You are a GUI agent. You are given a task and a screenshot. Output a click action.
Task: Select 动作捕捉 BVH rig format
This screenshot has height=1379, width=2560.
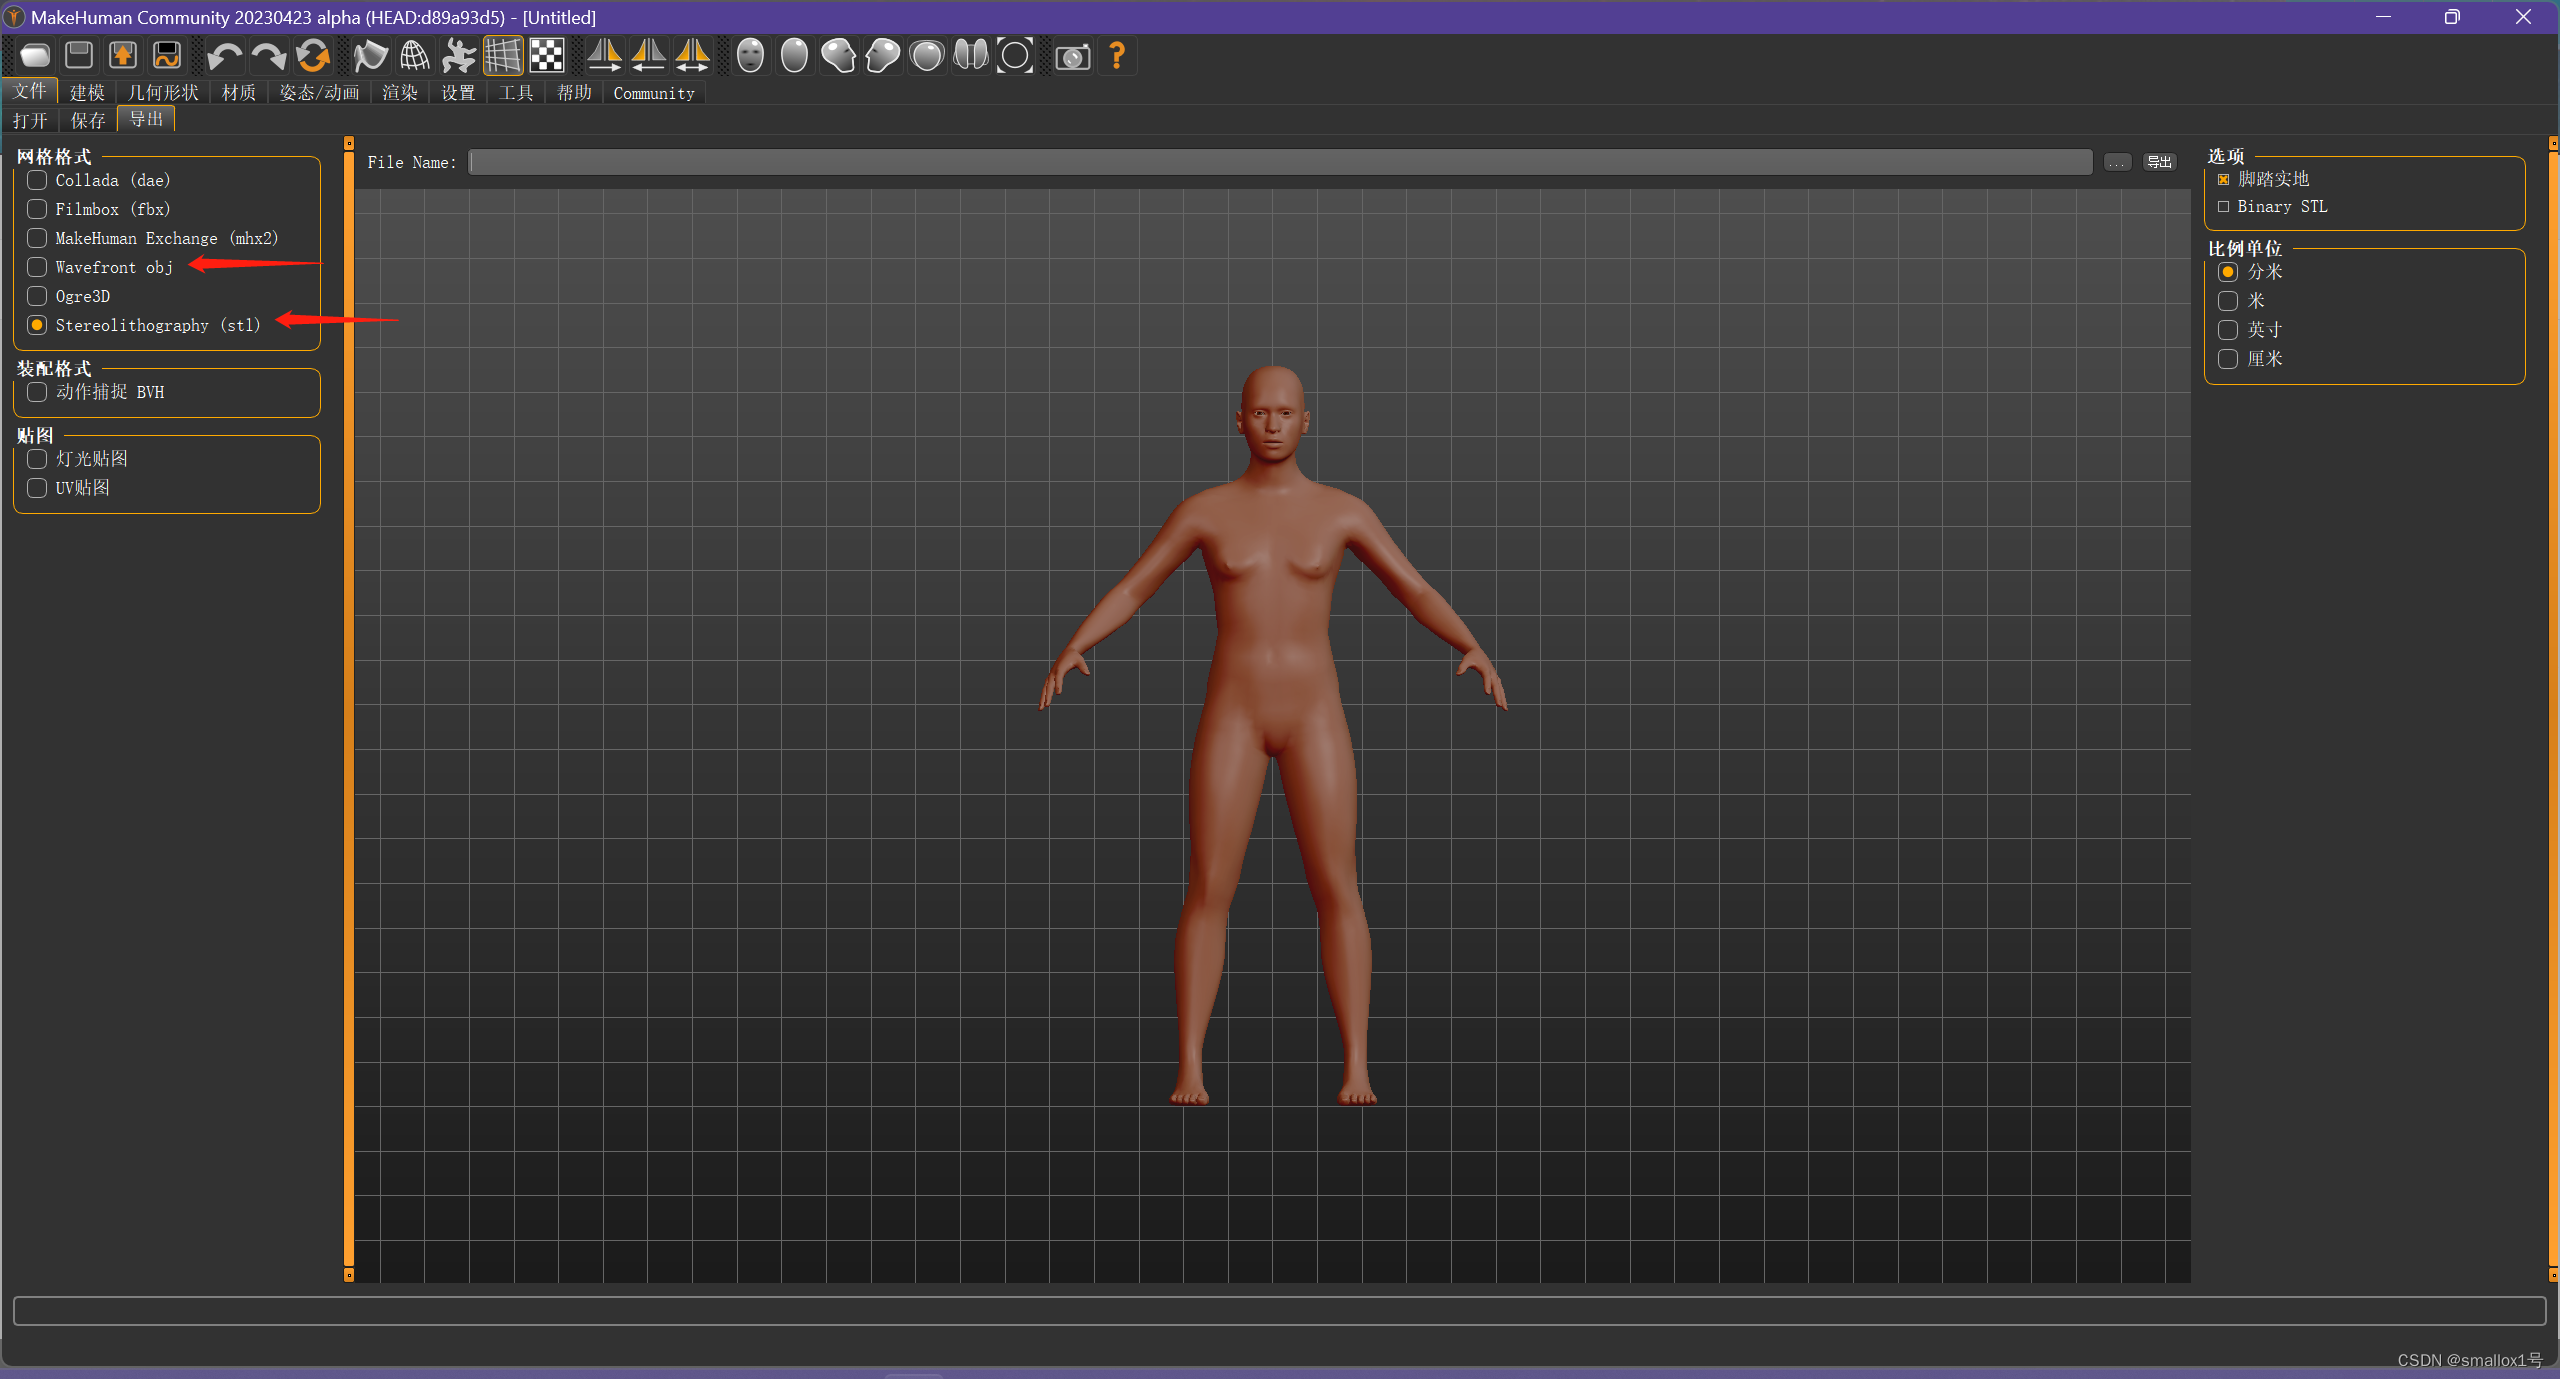pos(96,392)
